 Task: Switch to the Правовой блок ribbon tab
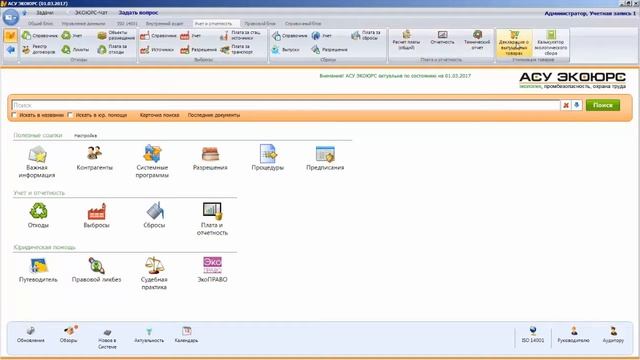(x=260, y=24)
